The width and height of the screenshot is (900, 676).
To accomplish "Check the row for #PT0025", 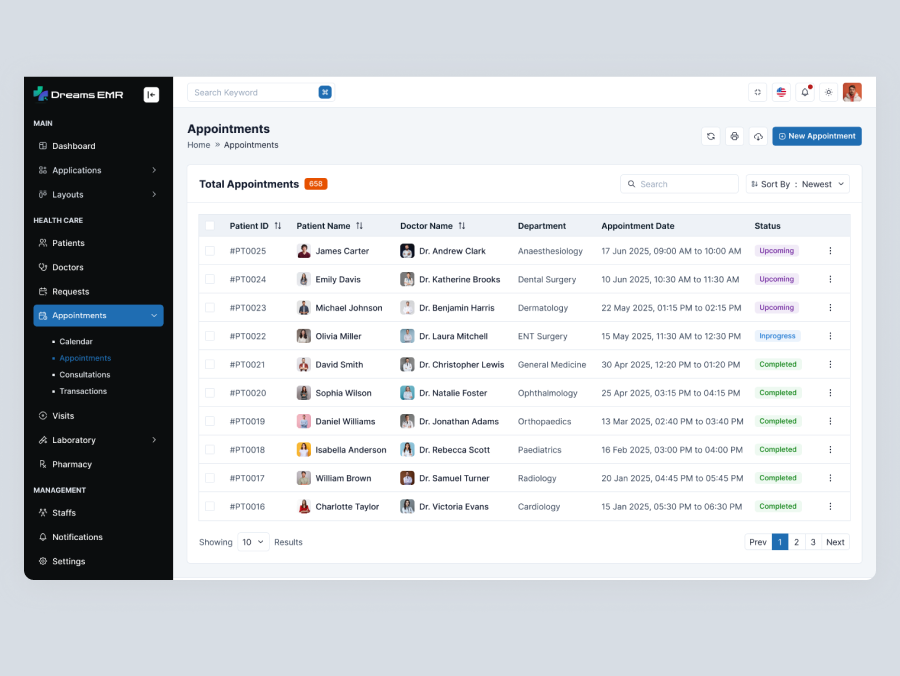I will pyautogui.click(x=210, y=251).
